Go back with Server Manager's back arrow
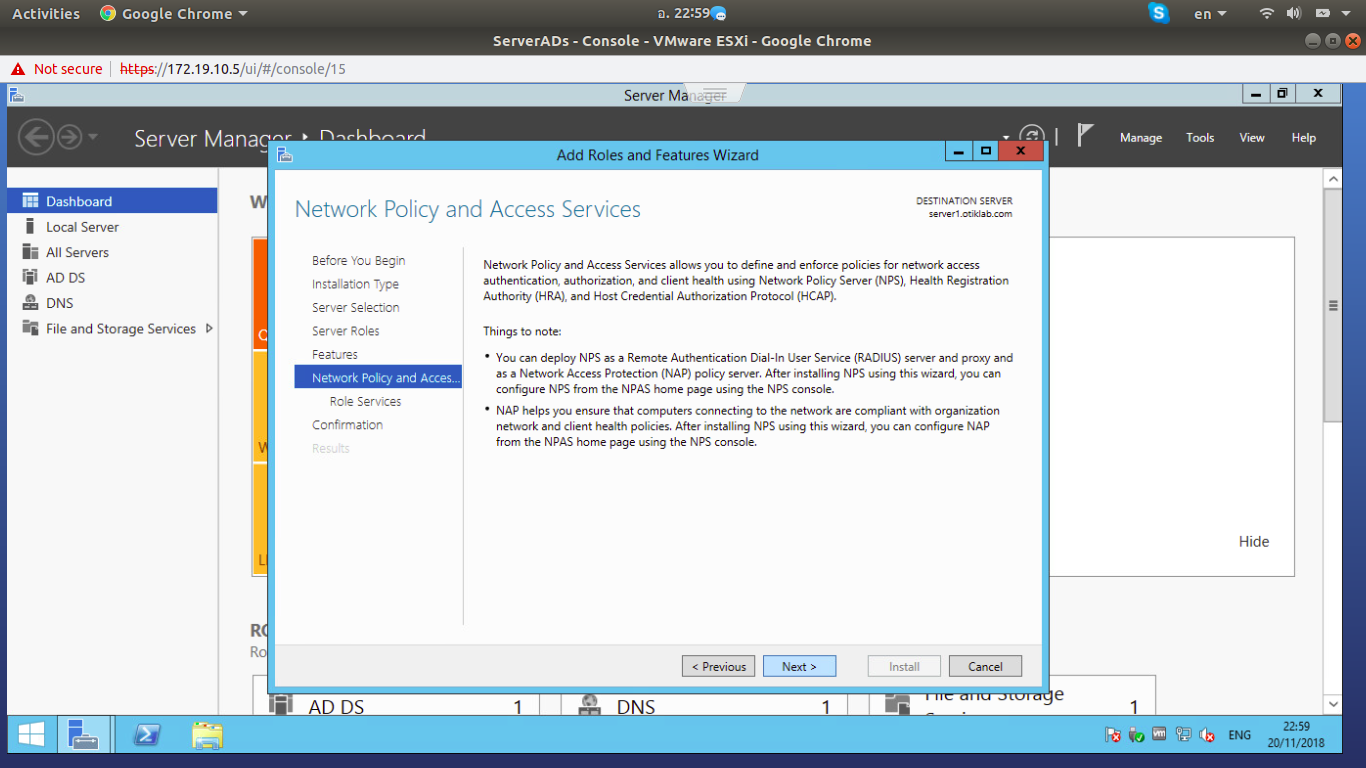Viewport: 1366px width, 768px height. coord(36,137)
